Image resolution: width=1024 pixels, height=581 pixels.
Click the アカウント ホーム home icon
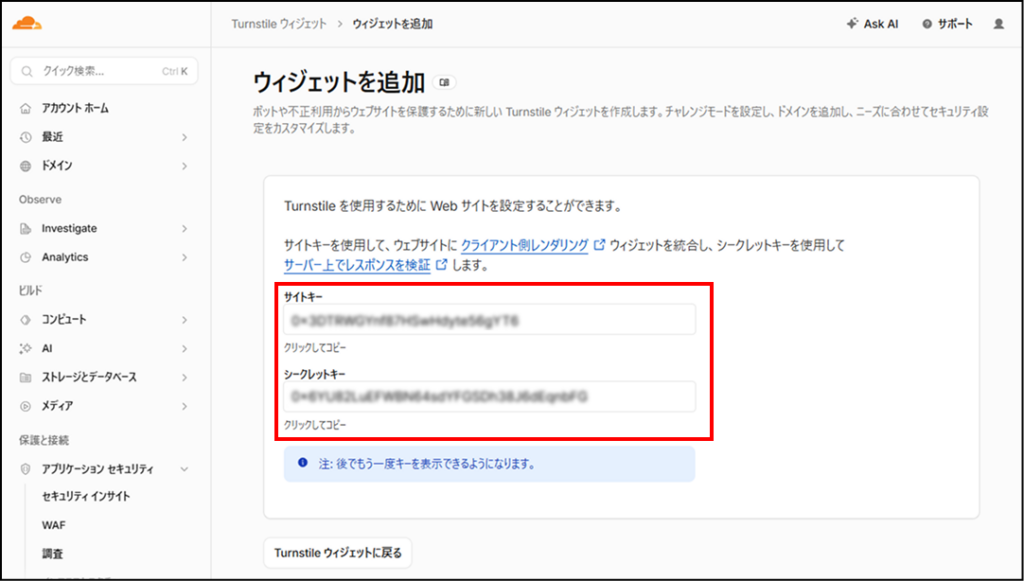[25, 108]
